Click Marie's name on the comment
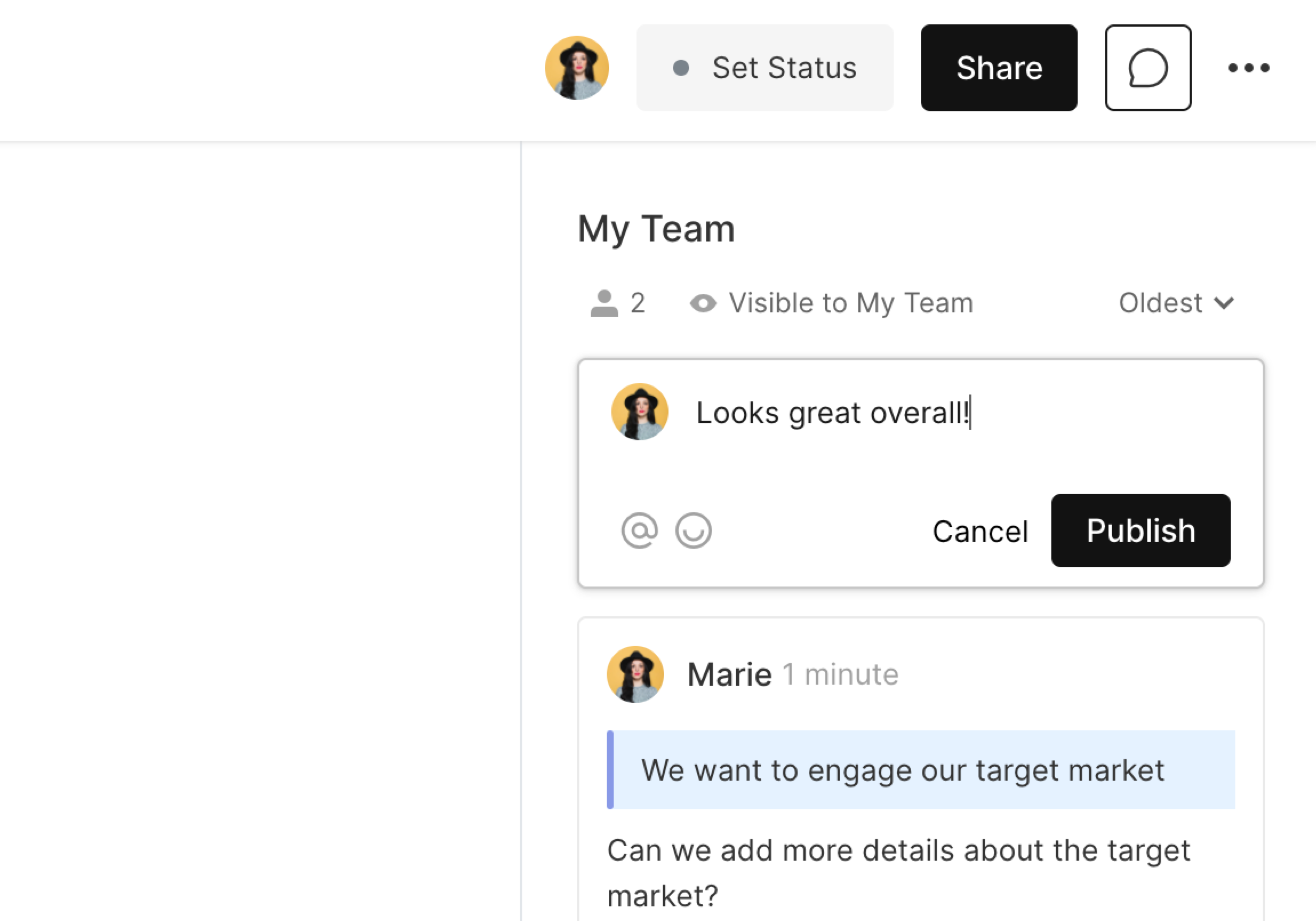 point(729,675)
